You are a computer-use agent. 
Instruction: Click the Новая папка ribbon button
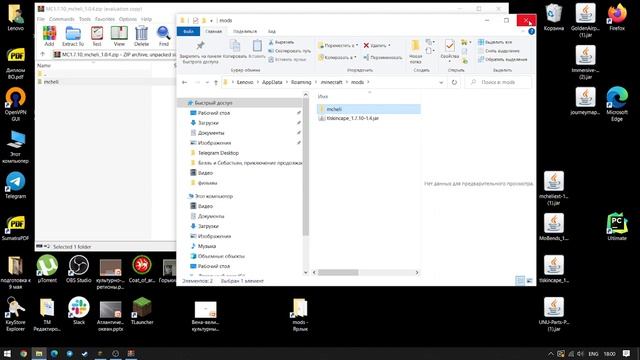[416, 52]
